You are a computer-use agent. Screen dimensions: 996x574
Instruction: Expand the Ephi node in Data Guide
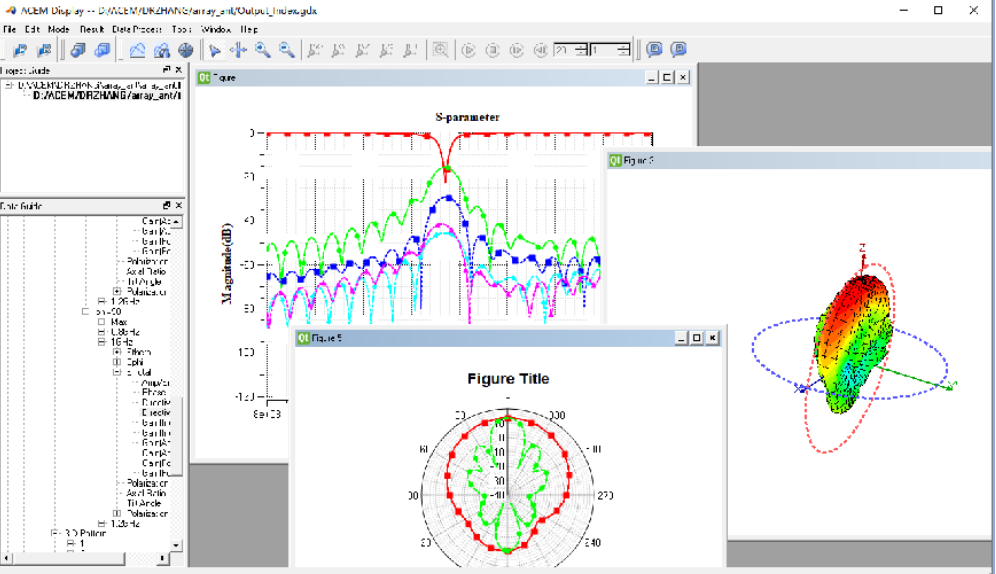(x=117, y=362)
